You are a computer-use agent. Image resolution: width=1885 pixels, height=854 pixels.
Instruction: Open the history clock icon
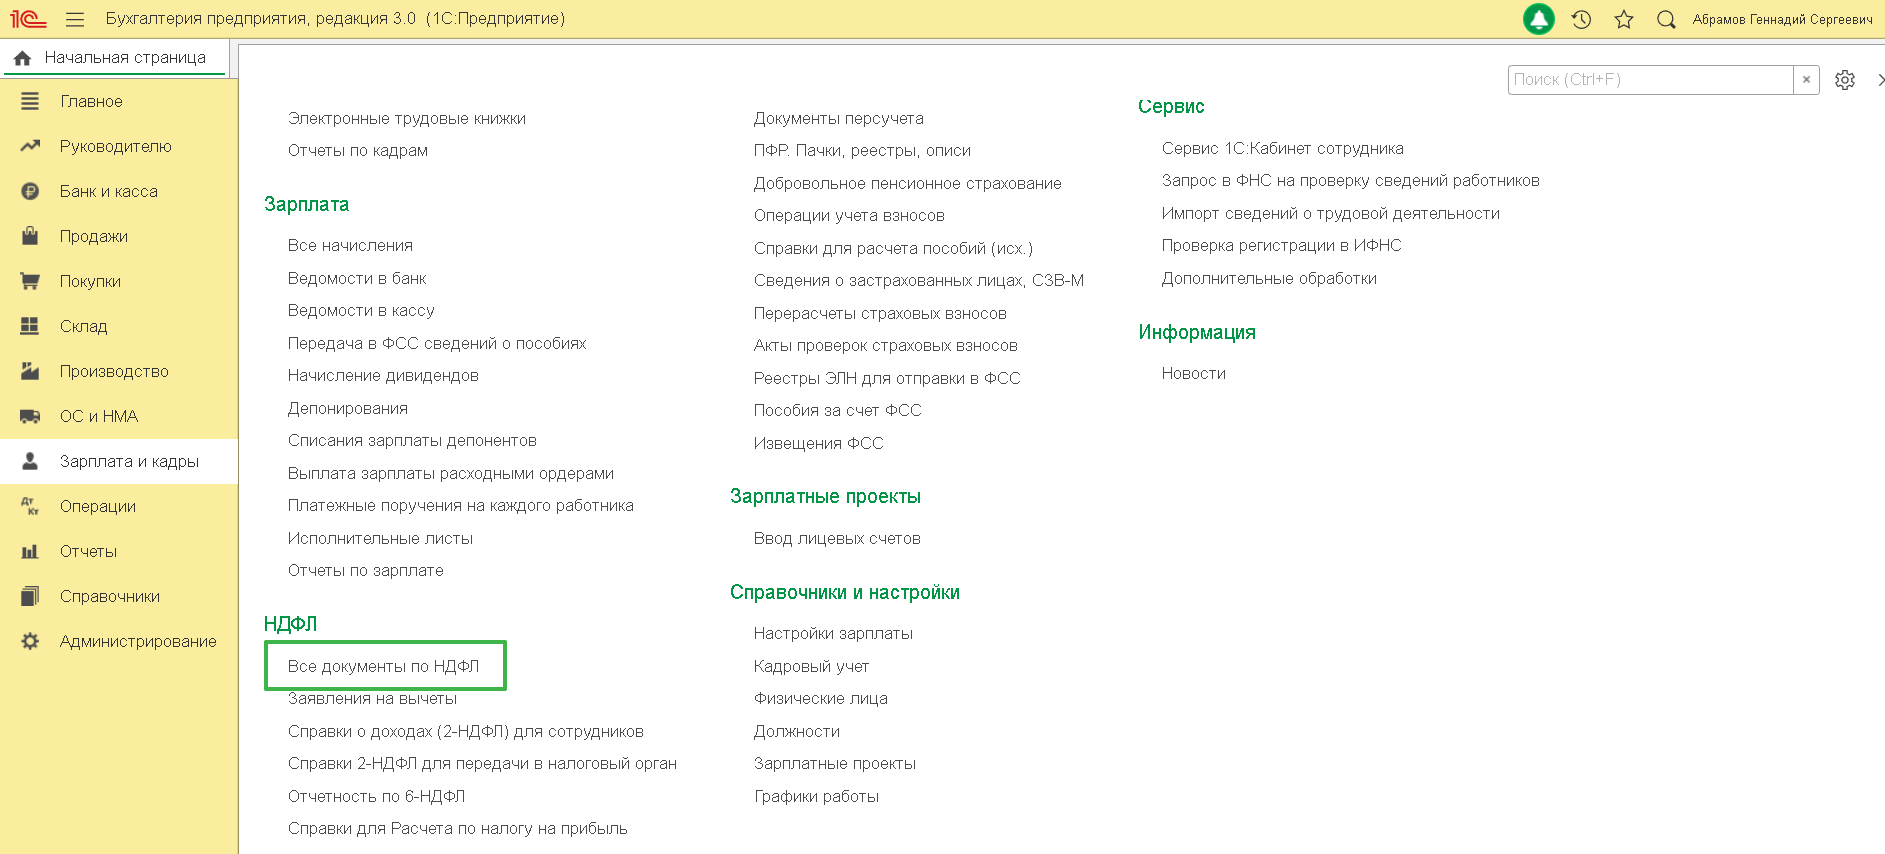click(x=1581, y=19)
